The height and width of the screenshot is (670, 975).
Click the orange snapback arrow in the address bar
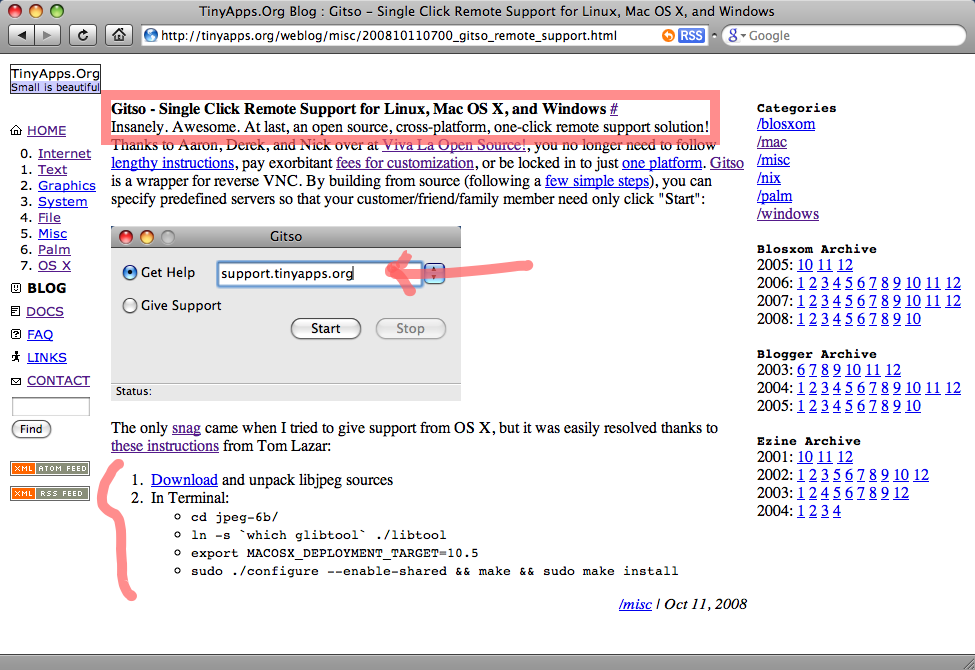click(x=668, y=35)
